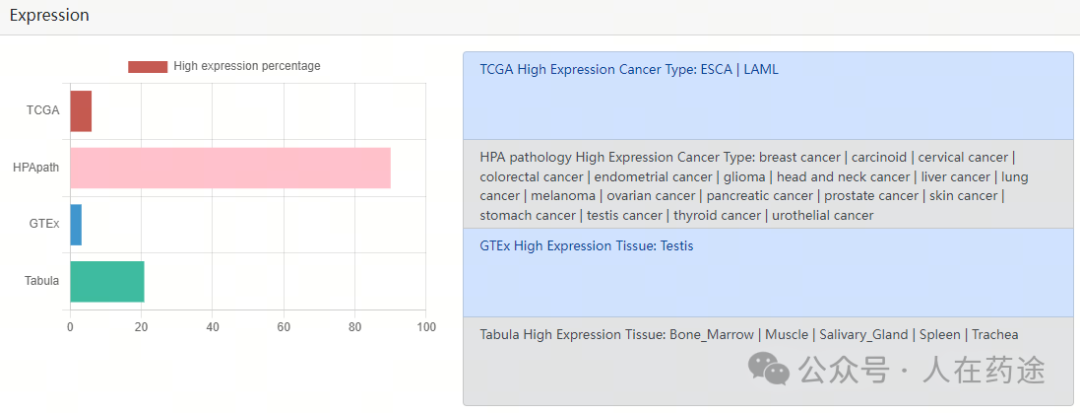Click the HPA pathology High Expression panel
Screen dimensions: 1080x413
[768, 184]
